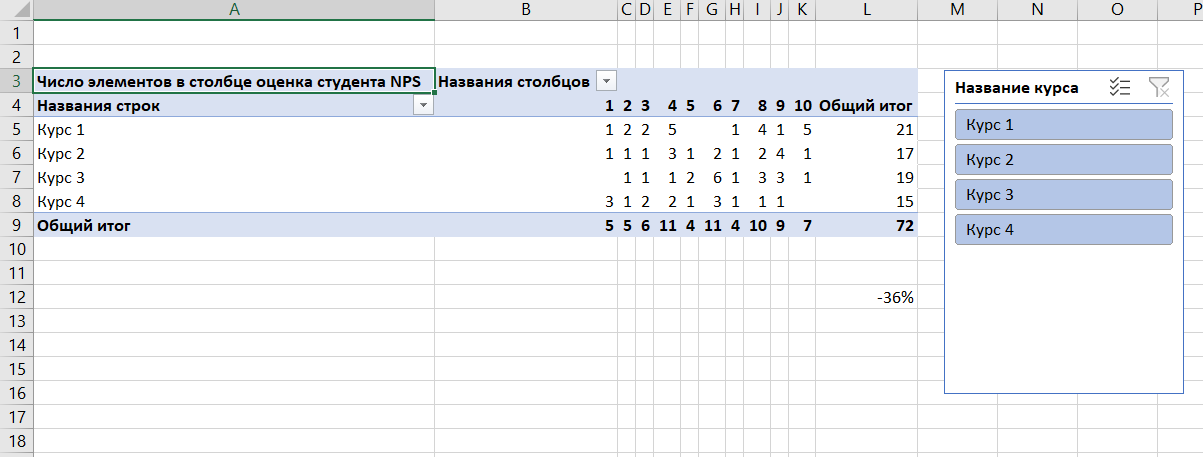Click Курс 2 row label in pivot table
1203x457 pixels.
point(234,153)
